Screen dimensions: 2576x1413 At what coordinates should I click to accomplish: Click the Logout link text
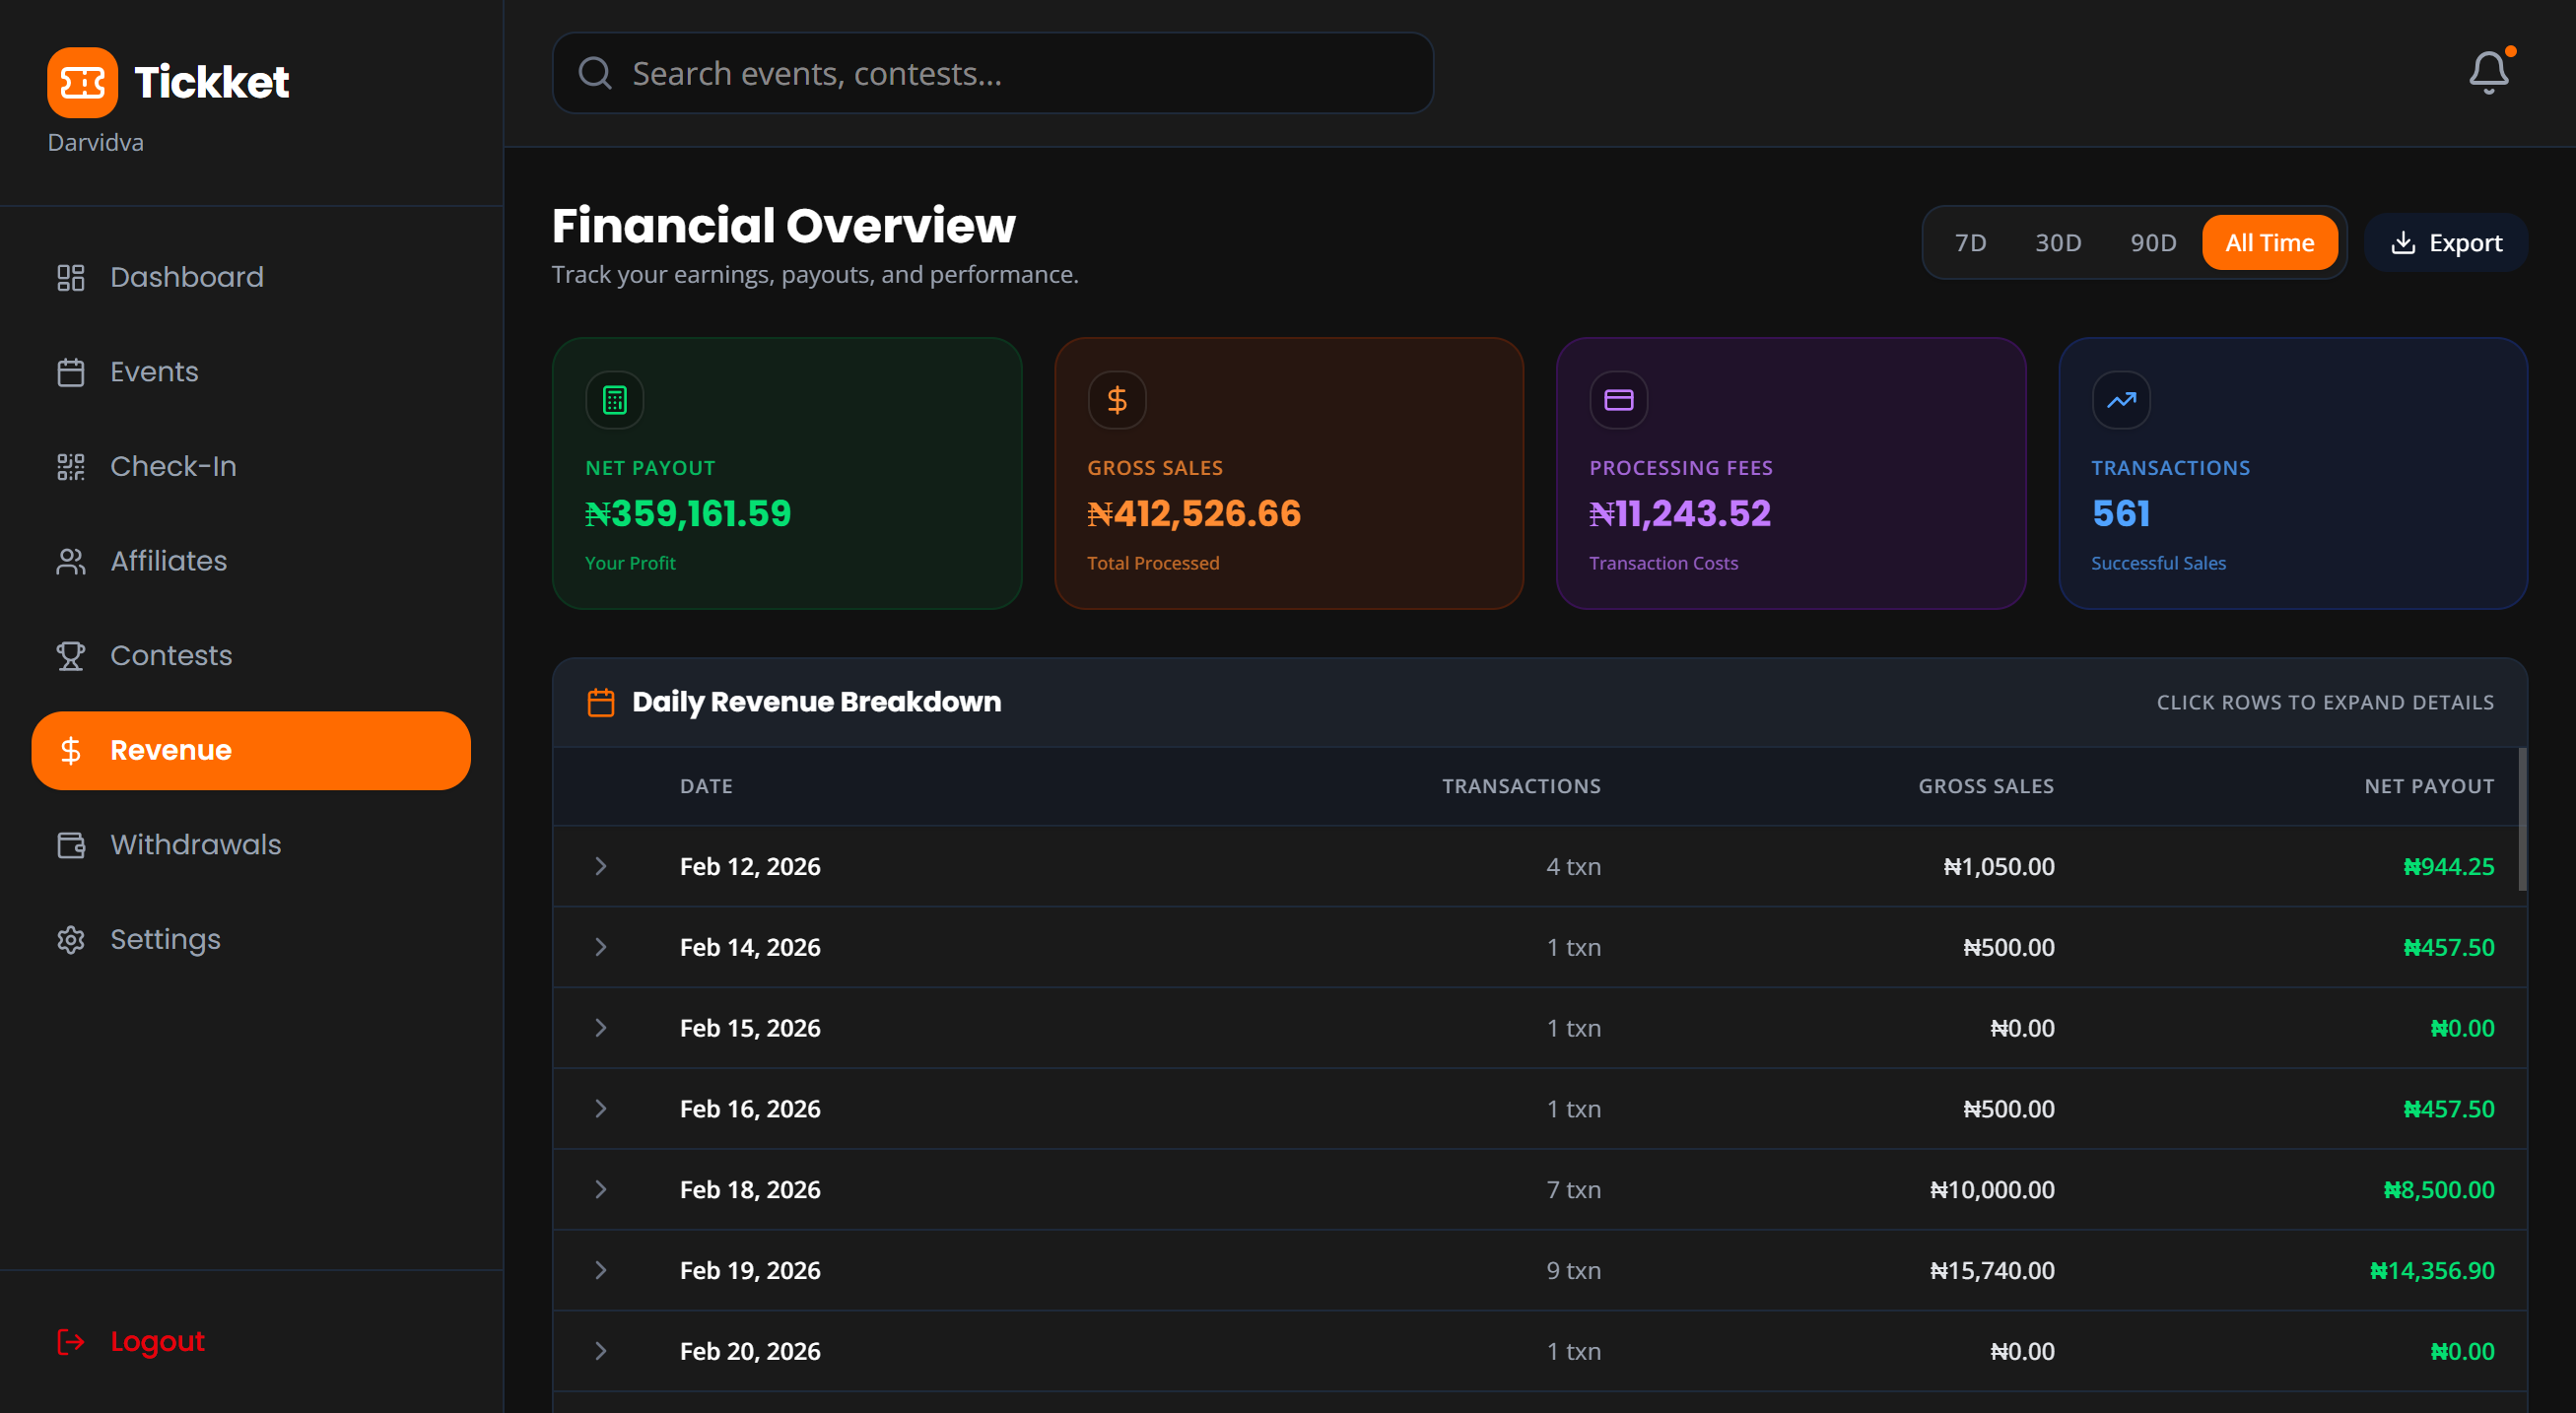157,1341
